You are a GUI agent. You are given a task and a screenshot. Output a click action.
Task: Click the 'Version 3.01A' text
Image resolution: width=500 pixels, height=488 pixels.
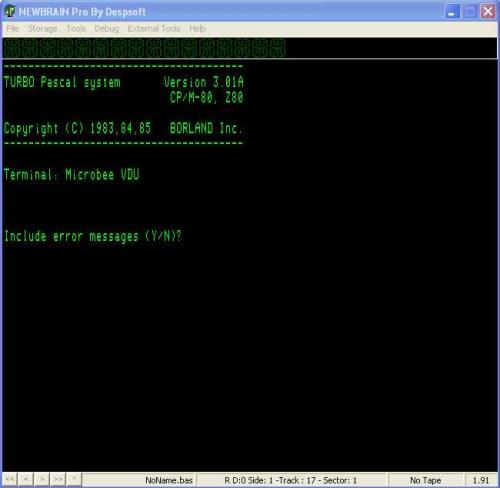click(204, 82)
